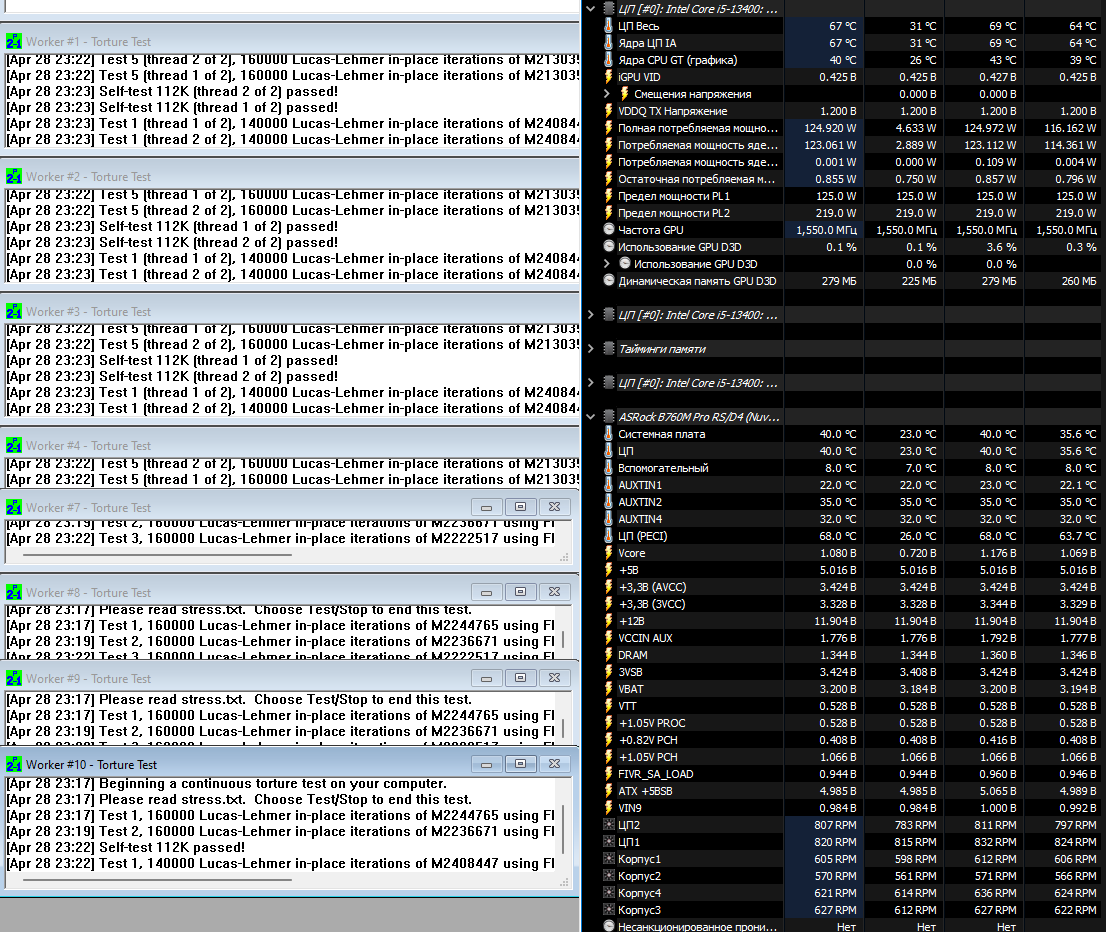Click the Worker #4 Torture Test window icon
Screen dimensions: 1106x932
point(13,445)
